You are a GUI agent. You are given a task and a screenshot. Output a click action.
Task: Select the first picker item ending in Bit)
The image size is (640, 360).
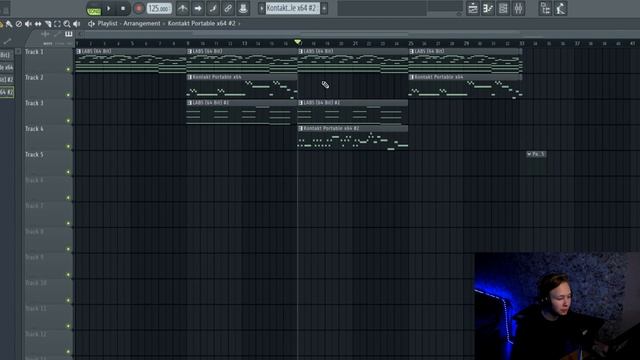[7, 55]
